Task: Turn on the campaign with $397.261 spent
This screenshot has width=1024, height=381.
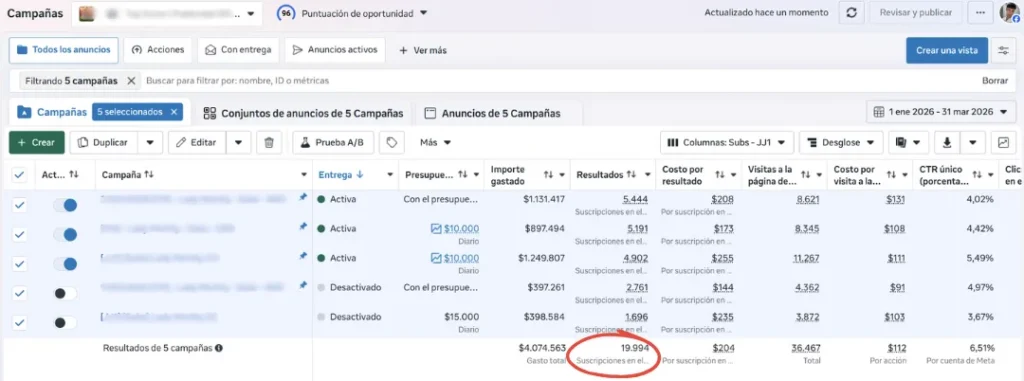Action: [65, 293]
